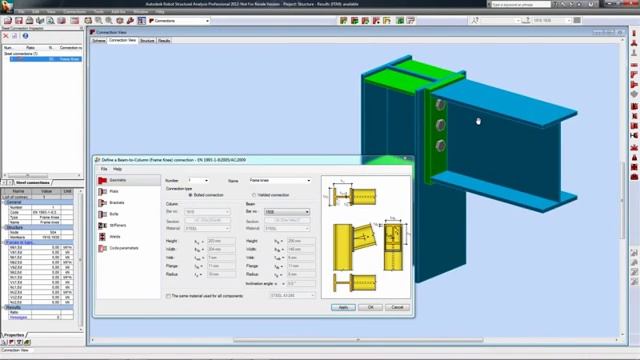Switch to the Scheme tab
Viewport: 640px width, 360px height.
99,41
